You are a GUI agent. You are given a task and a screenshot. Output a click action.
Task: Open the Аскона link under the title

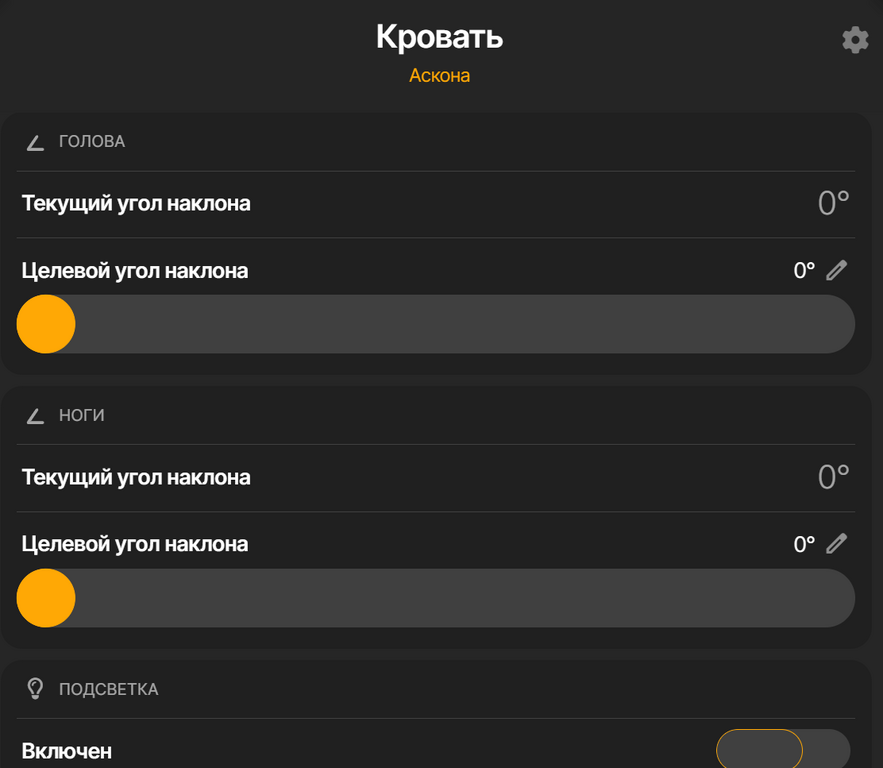point(439,76)
